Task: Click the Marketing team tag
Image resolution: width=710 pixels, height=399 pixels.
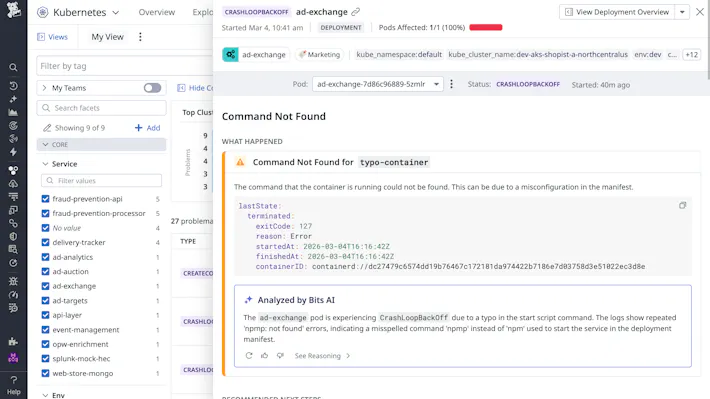Action: tap(320, 54)
